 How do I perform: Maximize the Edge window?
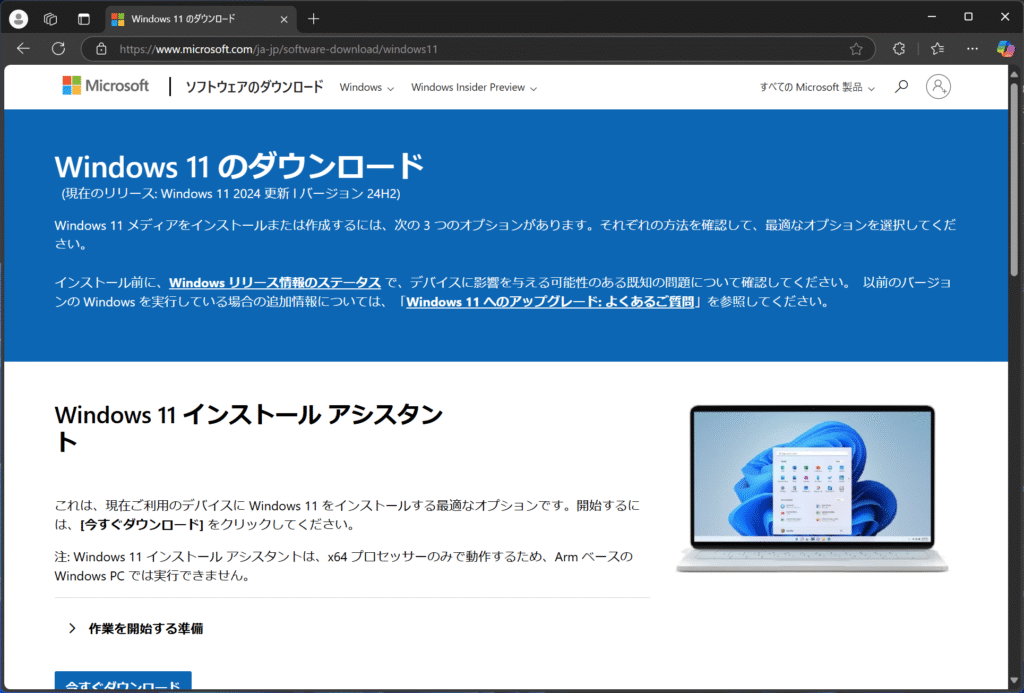tap(968, 17)
